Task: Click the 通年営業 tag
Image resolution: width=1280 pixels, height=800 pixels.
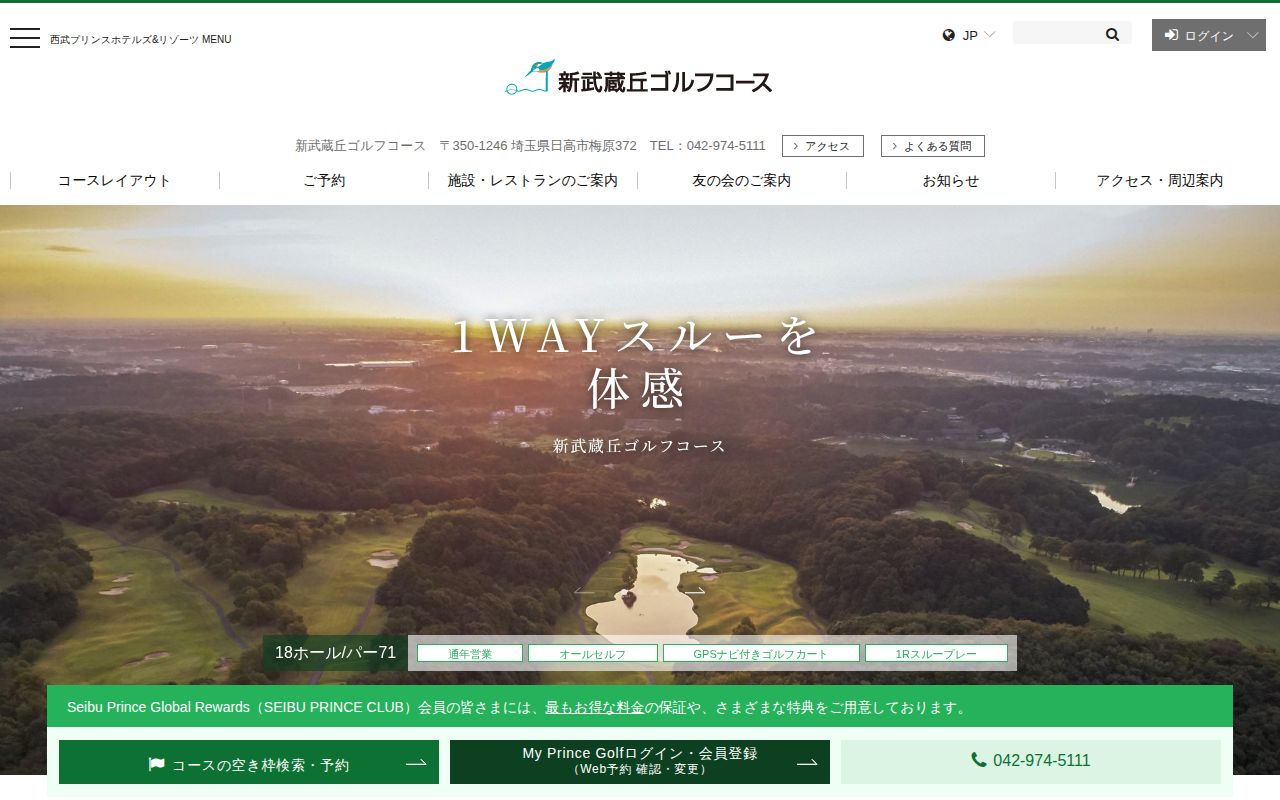Action: point(470,654)
